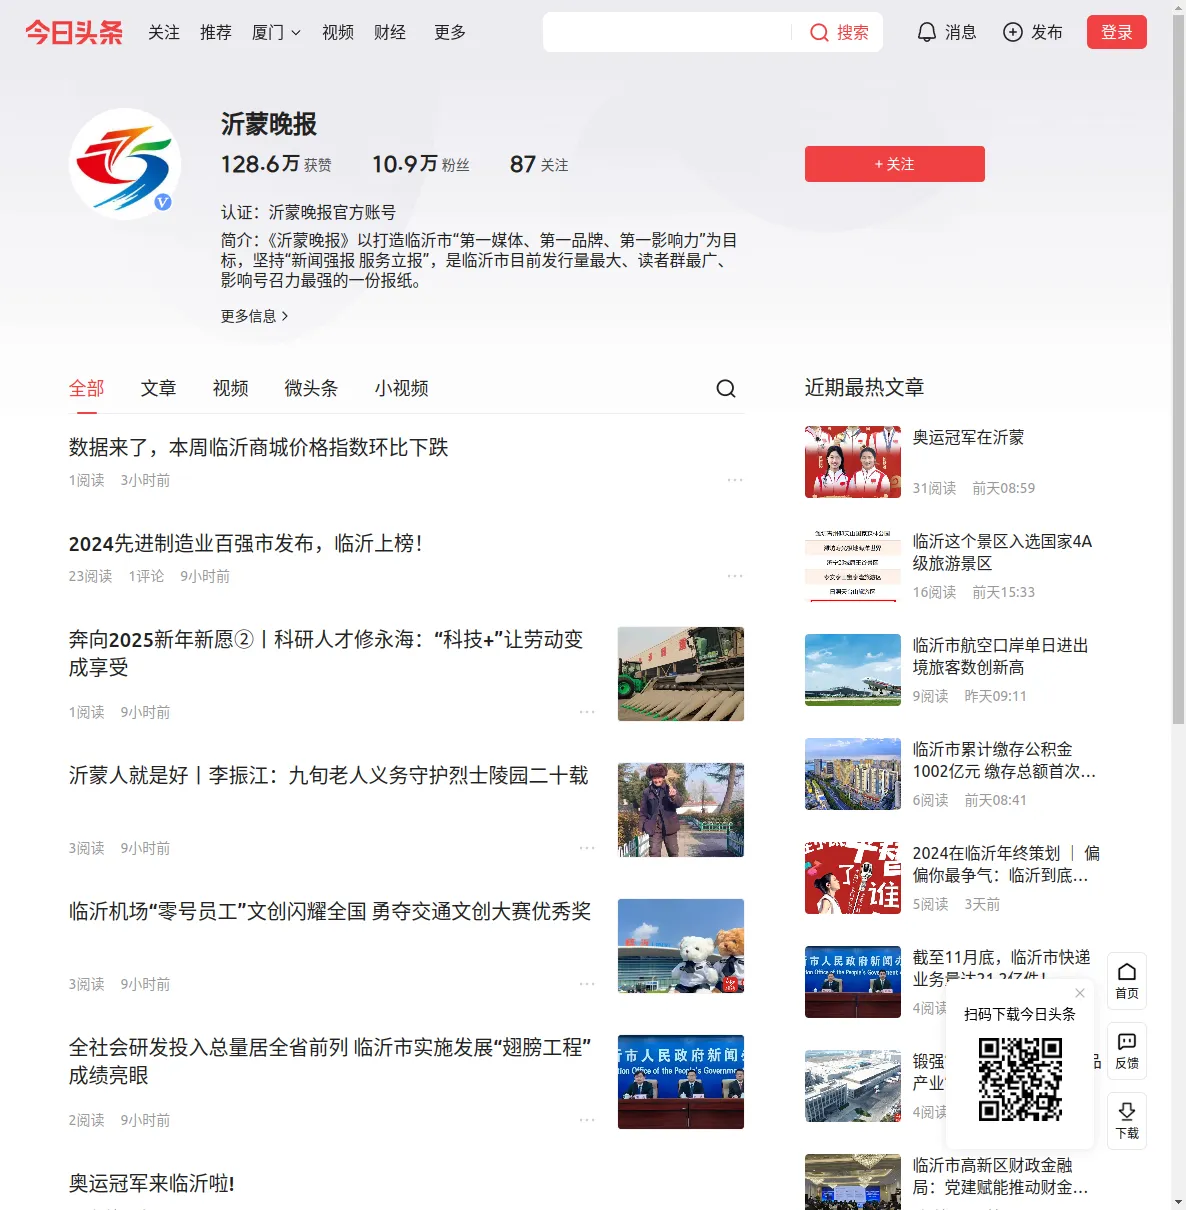
Task: Click thumbnail of 临沂市航空口岸 hot article
Action: pos(853,670)
